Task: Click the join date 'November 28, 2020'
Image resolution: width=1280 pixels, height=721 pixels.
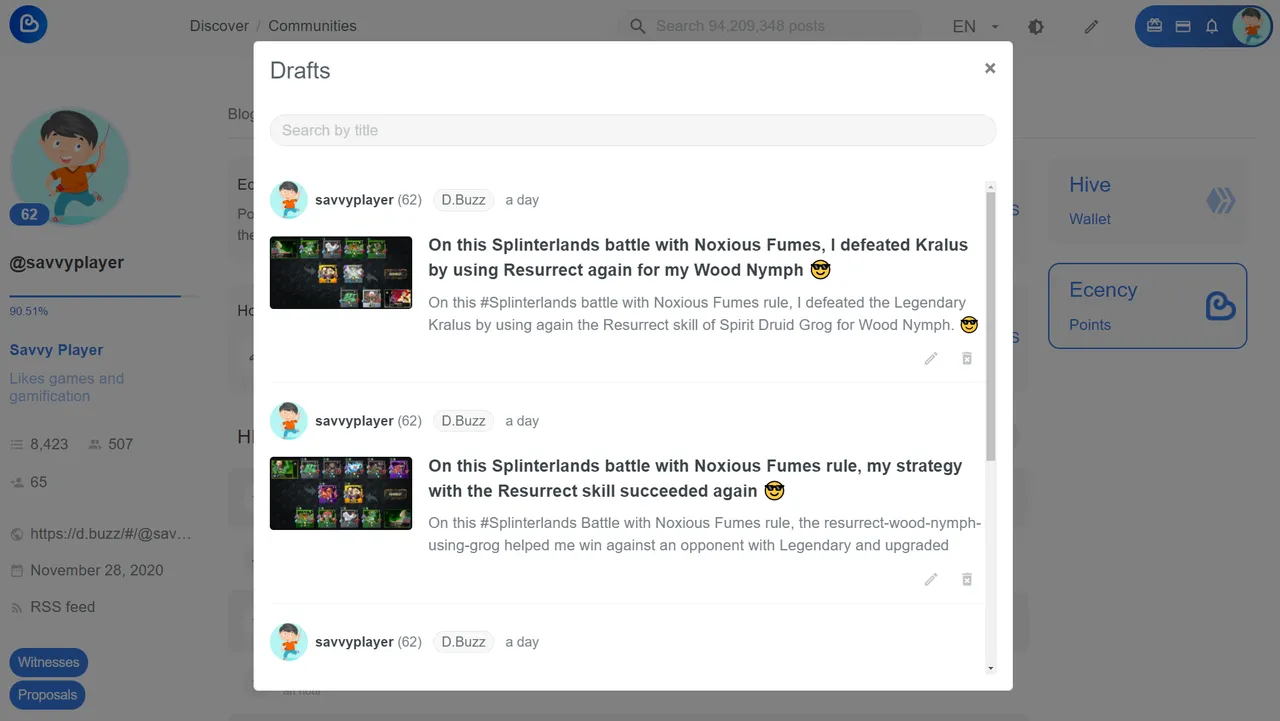Action: [87, 570]
